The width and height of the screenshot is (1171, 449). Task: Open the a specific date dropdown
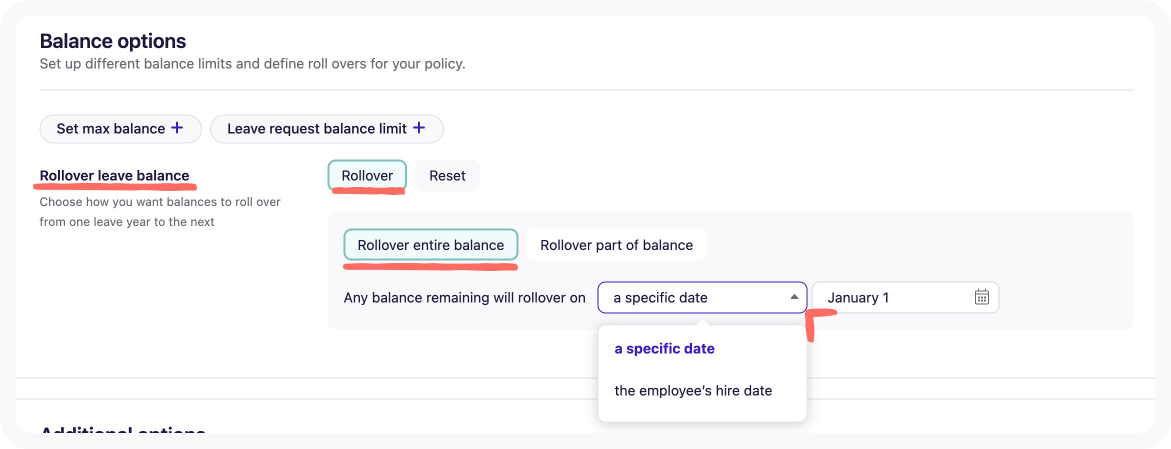[702, 297]
